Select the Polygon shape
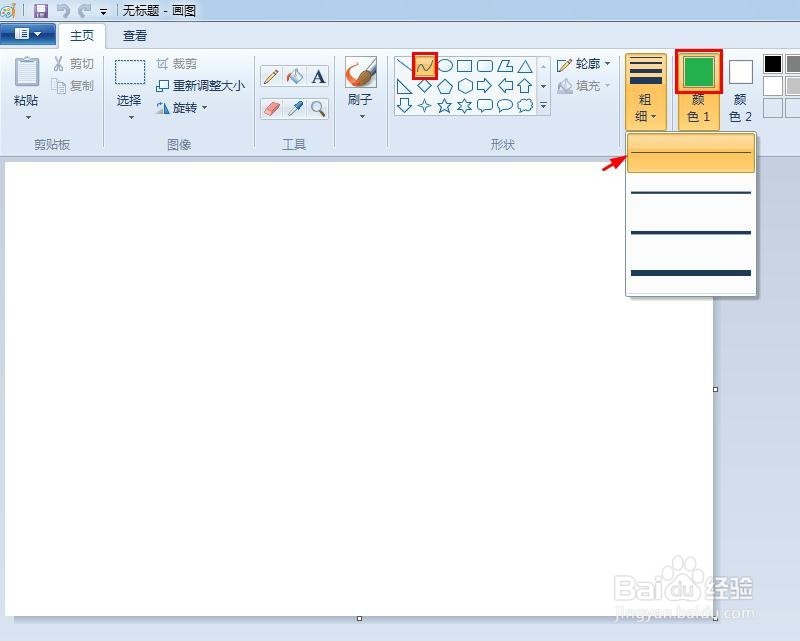This screenshot has width=800, height=641. [x=505, y=66]
